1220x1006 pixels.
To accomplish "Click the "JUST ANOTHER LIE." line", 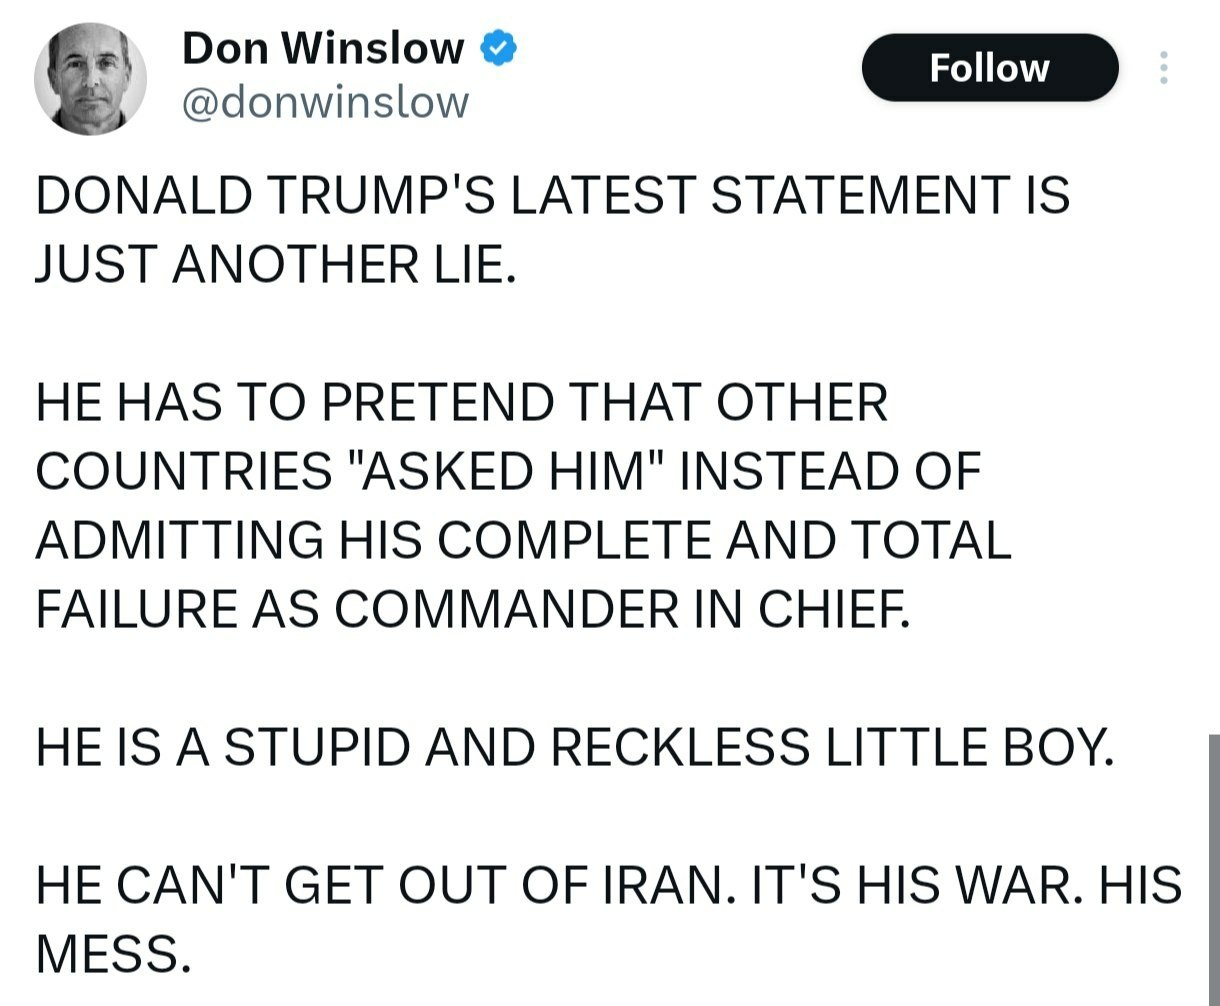I will (x=276, y=263).
